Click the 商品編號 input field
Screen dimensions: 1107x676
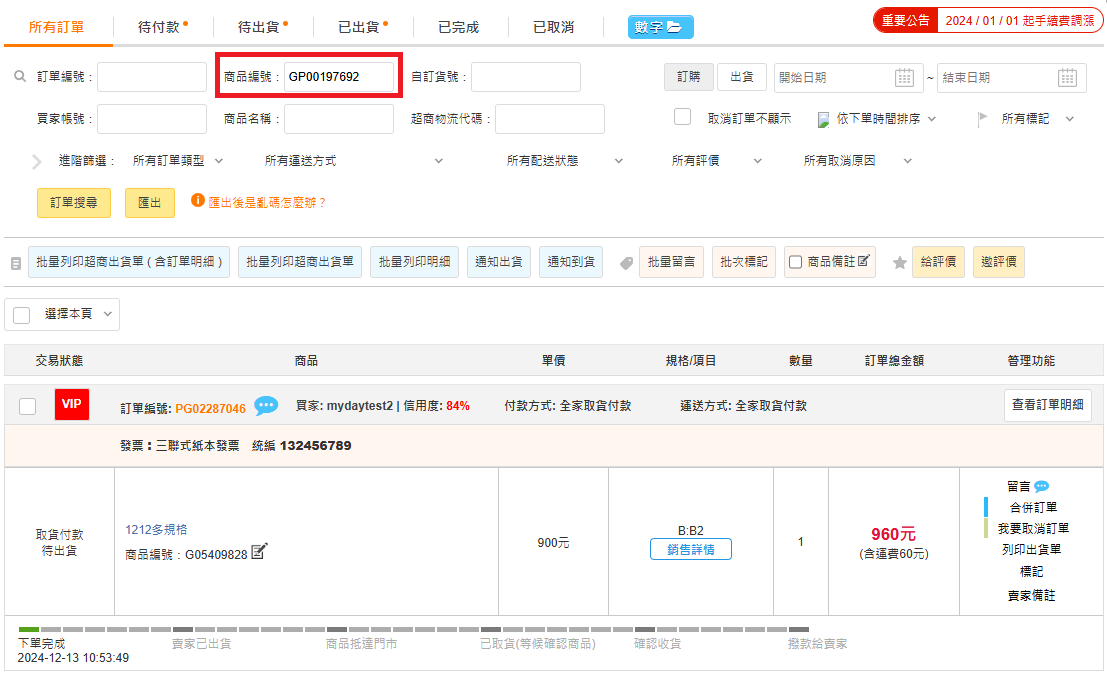[x=339, y=77]
